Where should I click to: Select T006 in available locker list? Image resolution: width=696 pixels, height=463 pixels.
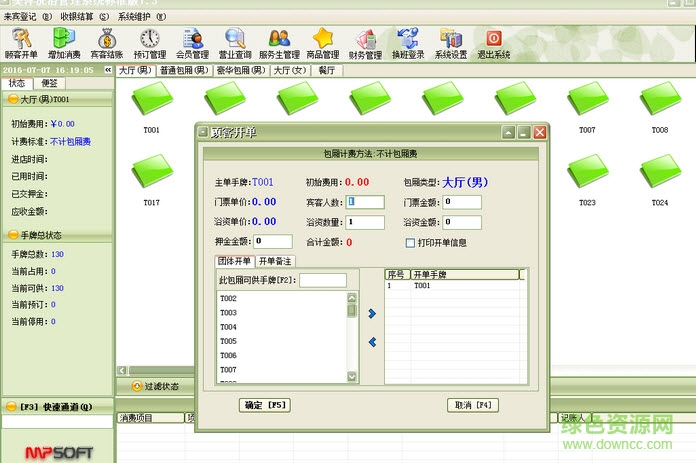[x=282, y=355]
